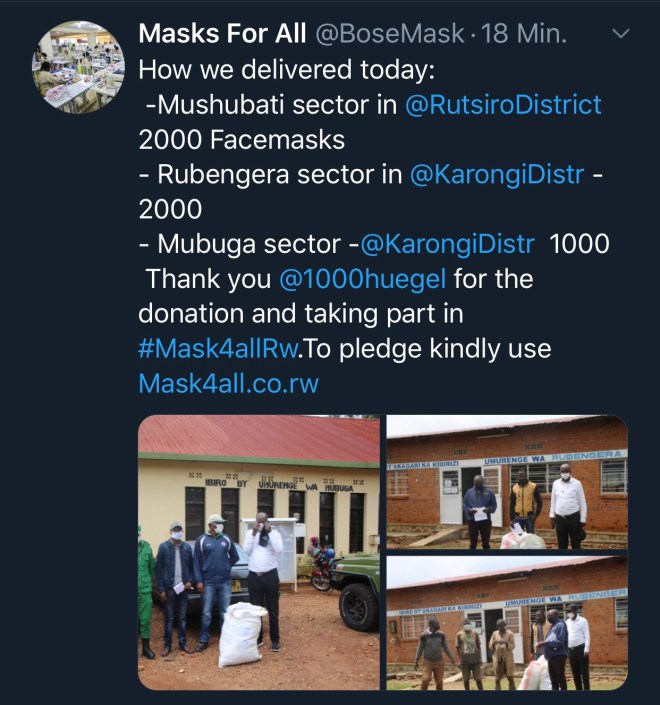
Task: Open the left photo of Mubuga office
Action: click(x=259, y=552)
